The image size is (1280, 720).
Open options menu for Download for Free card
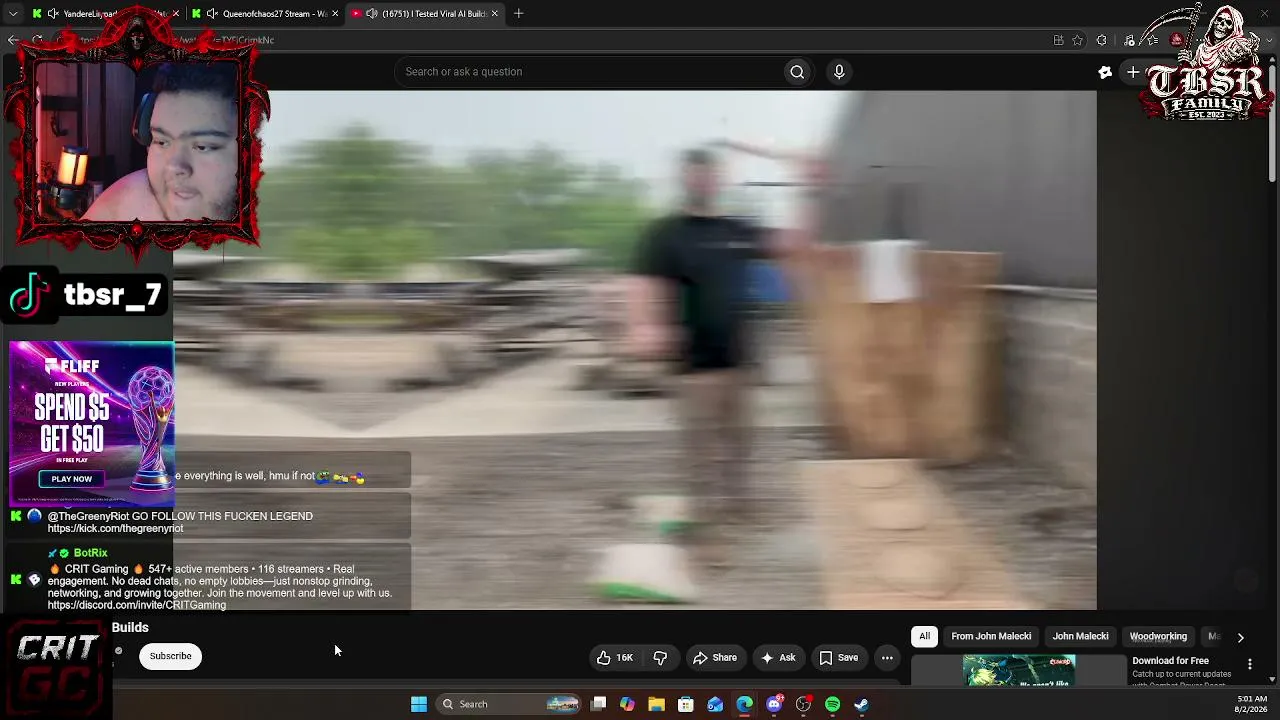tap(1249, 664)
